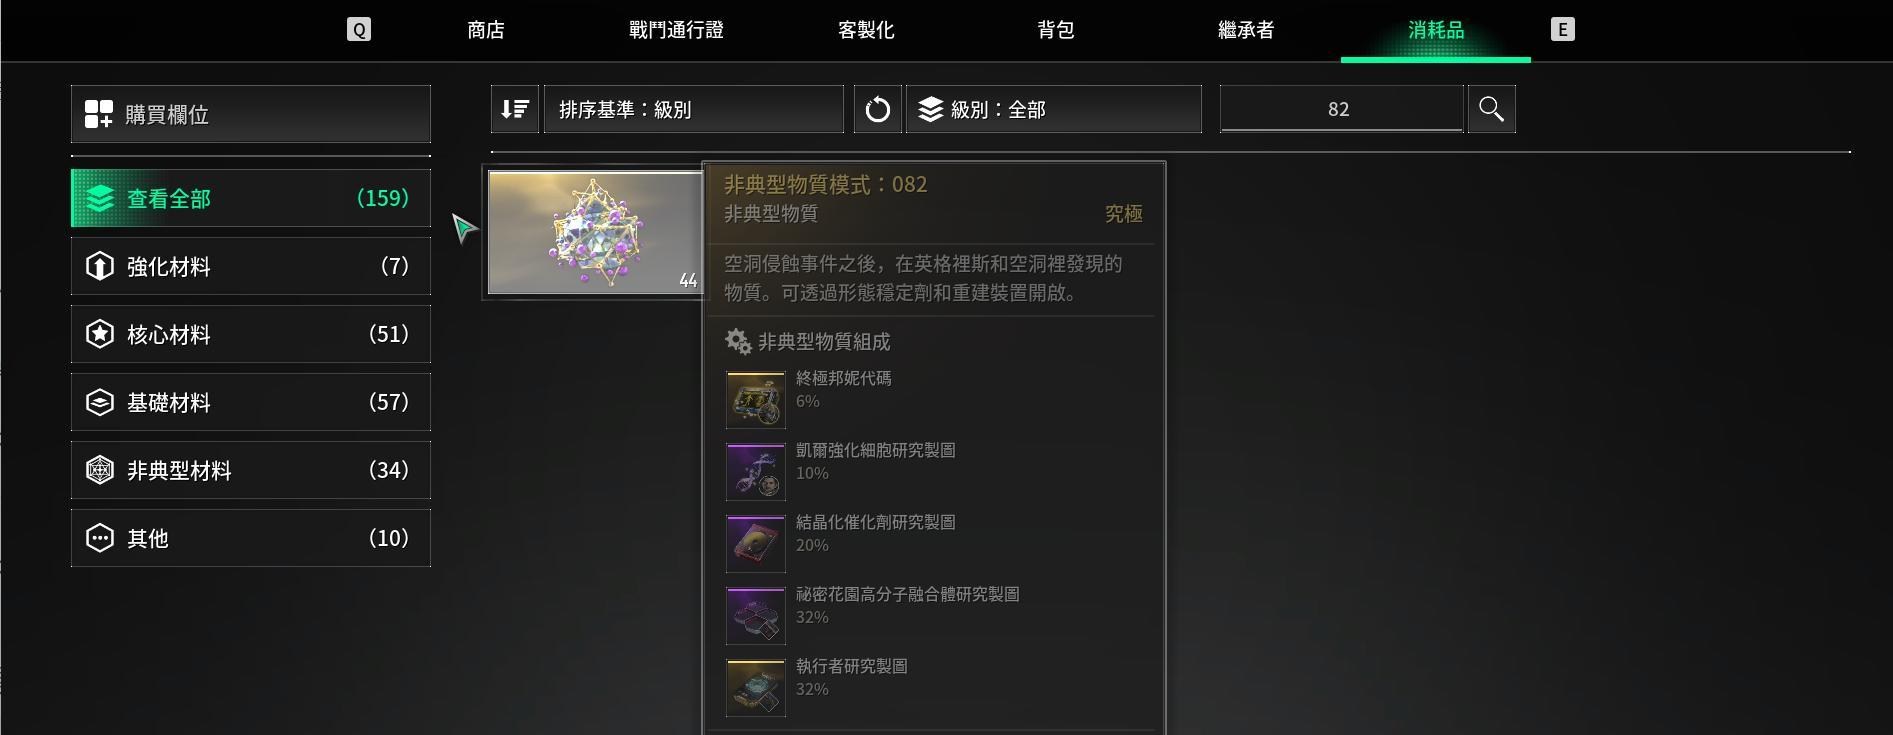Click the 凱爾強化細胞研究製圖 reward icon
The image size is (1893, 735).
coord(756,472)
